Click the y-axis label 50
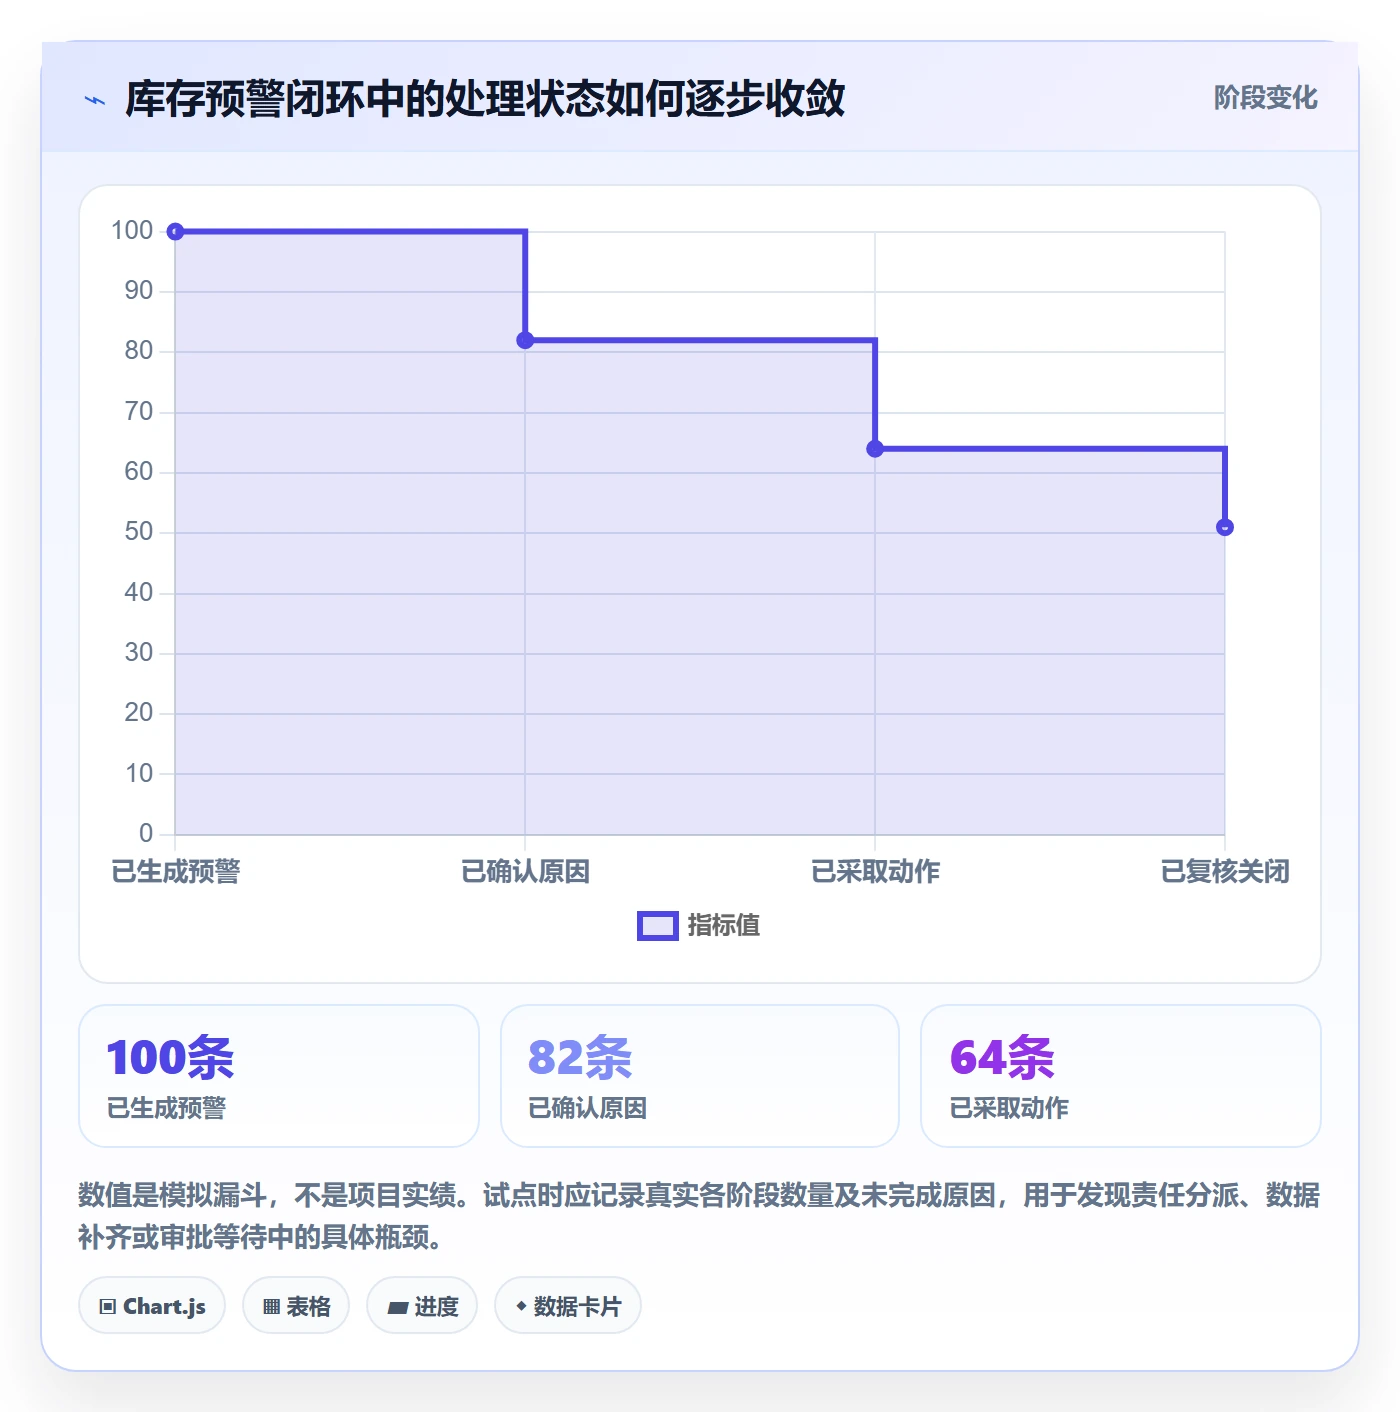This screenshot has width=1400, height=1412. tap(139, 532)
